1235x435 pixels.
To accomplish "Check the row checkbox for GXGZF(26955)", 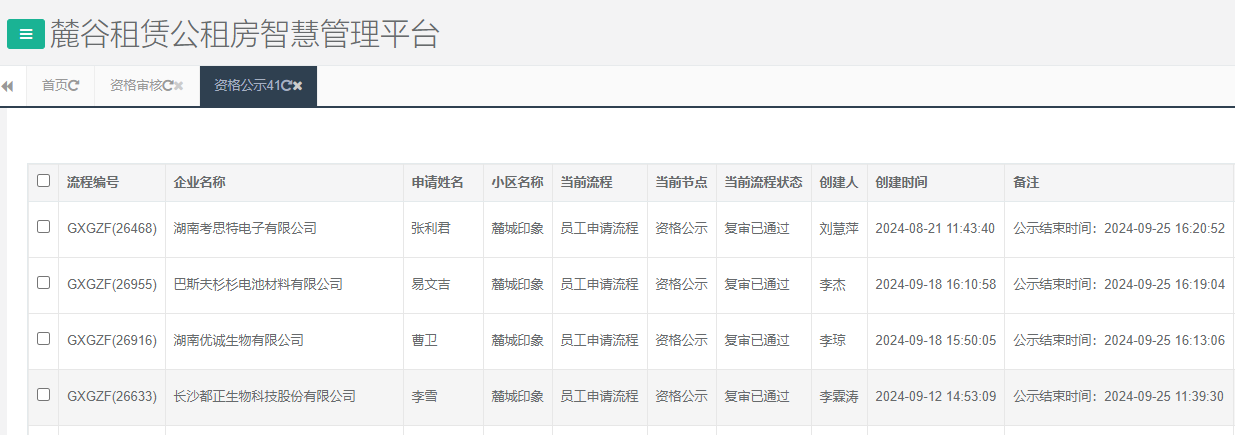I will point(43,283).
